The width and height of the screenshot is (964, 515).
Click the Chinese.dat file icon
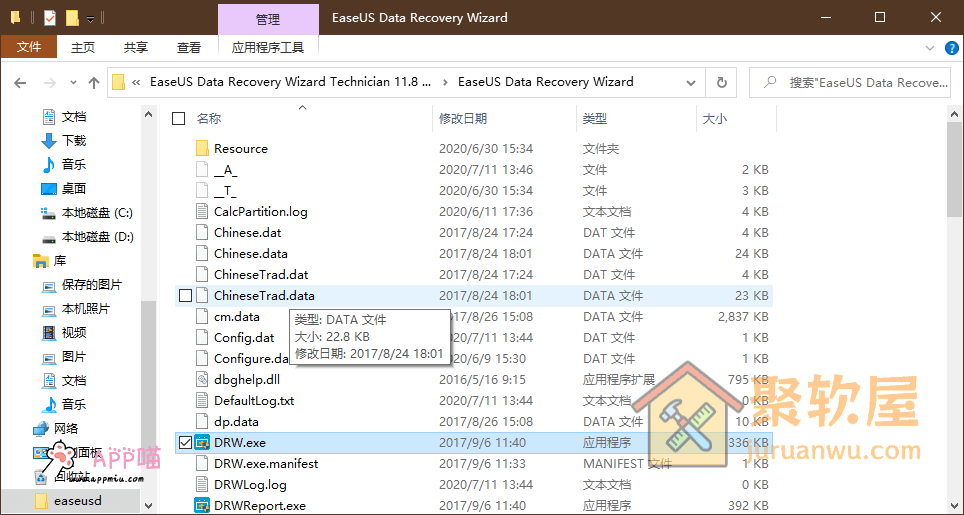tap(202, 232)
